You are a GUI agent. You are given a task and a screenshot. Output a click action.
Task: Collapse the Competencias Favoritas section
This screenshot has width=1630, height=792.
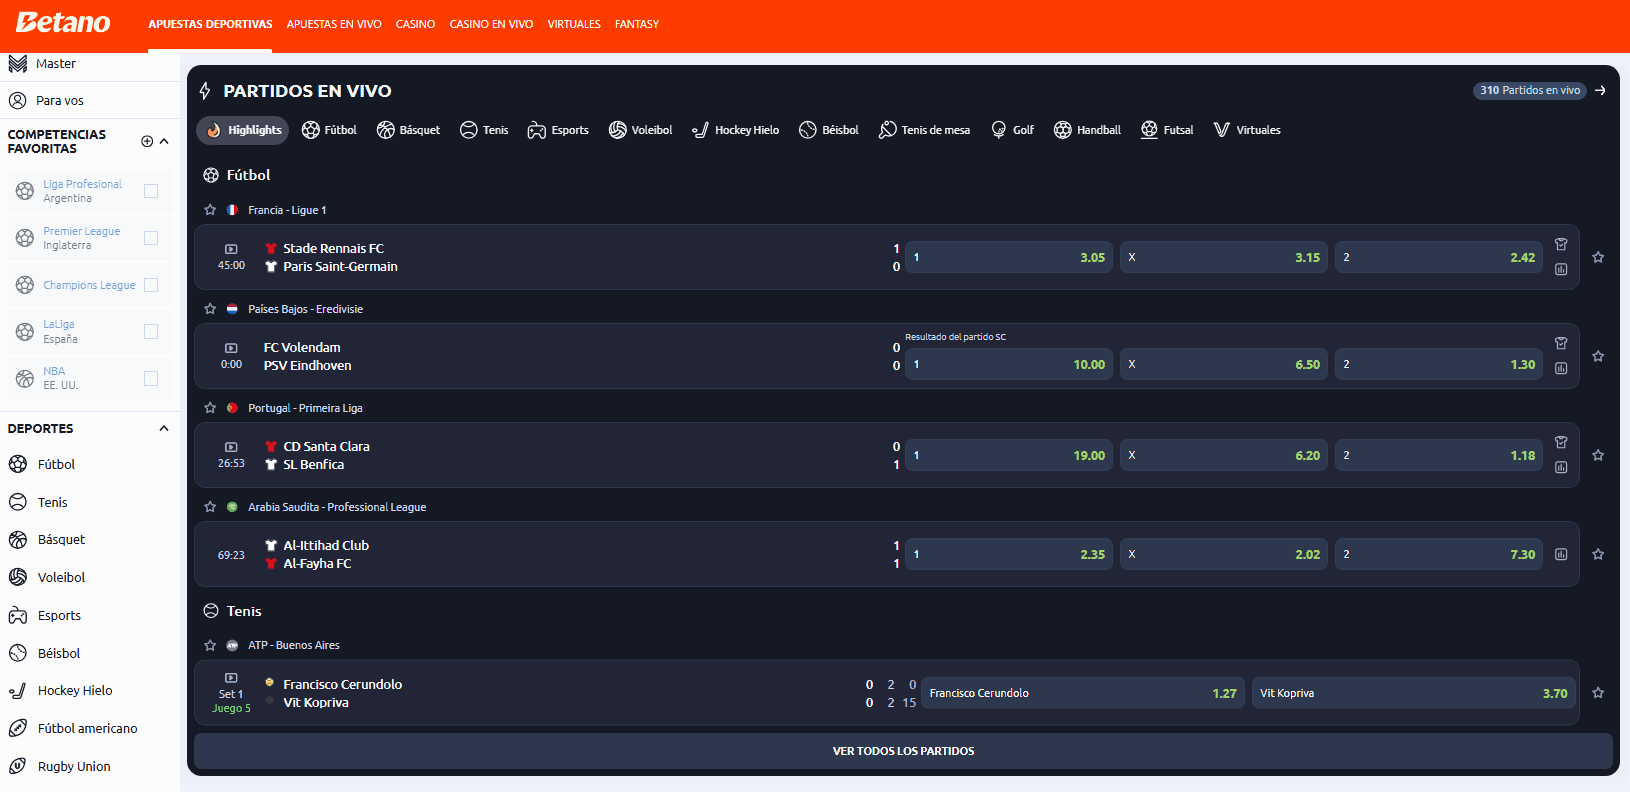pyautogui.click(x=164, y=141)
